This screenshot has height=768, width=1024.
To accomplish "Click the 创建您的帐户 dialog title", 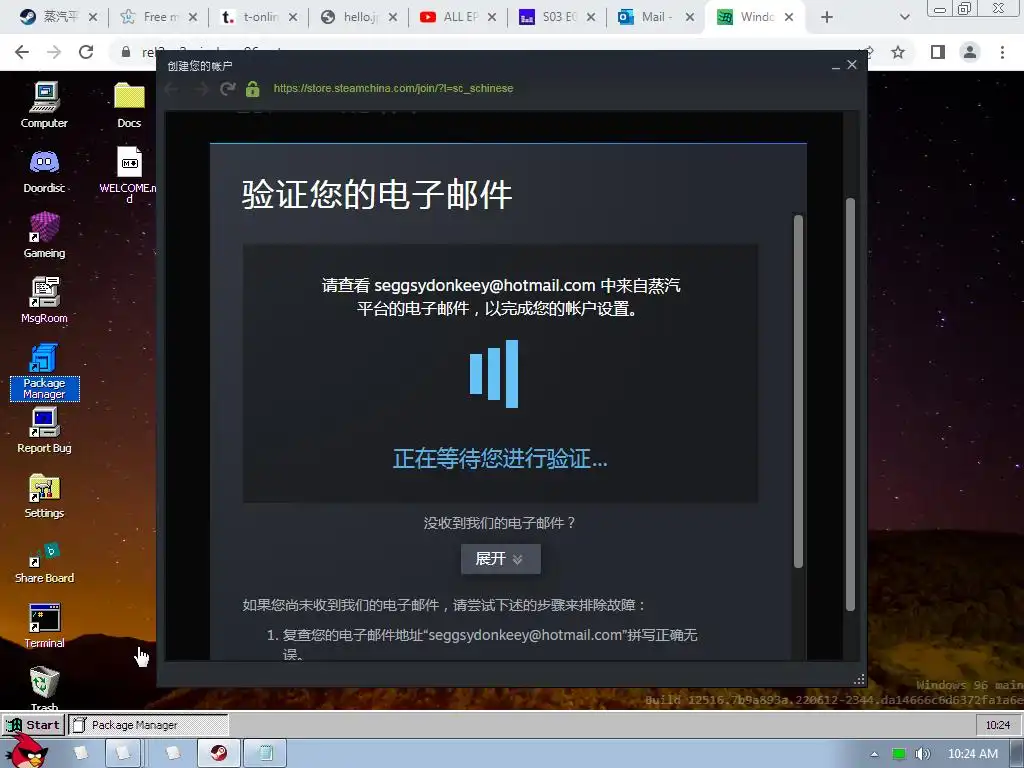I will click(199, 66).
